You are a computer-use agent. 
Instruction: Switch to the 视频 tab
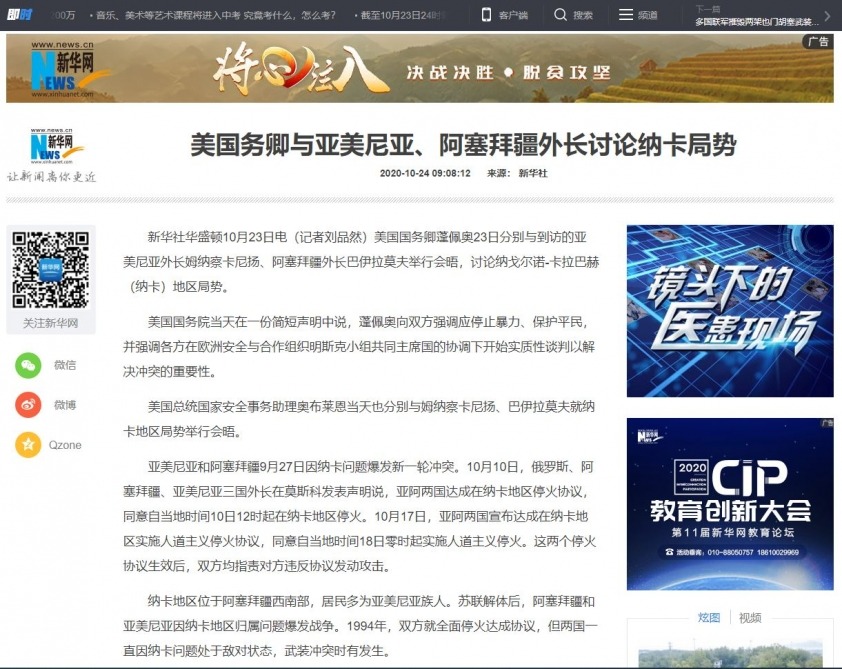750,617
